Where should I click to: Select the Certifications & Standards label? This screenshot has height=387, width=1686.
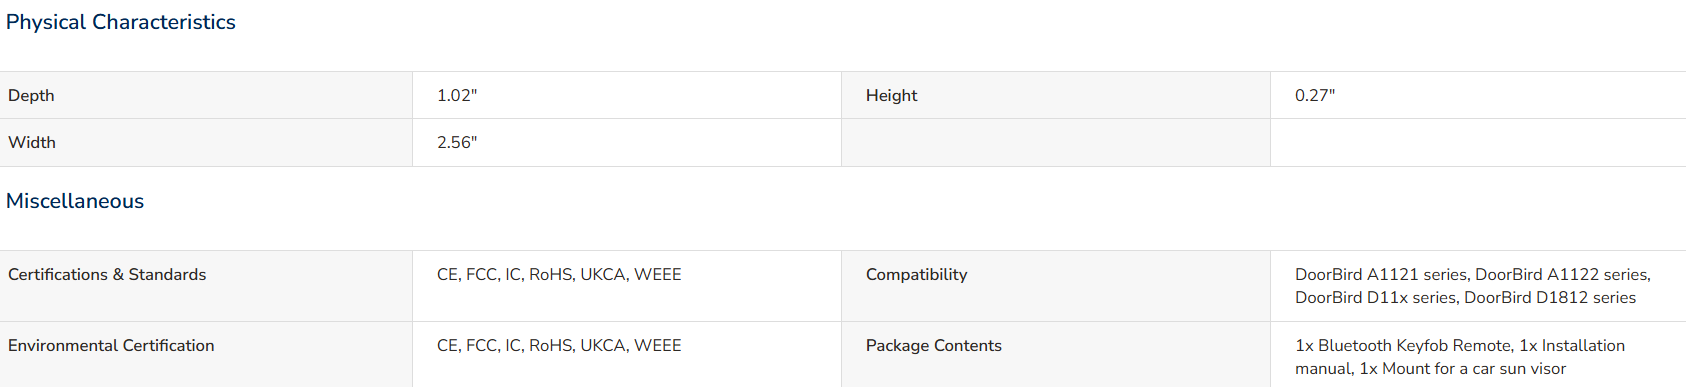107,274
